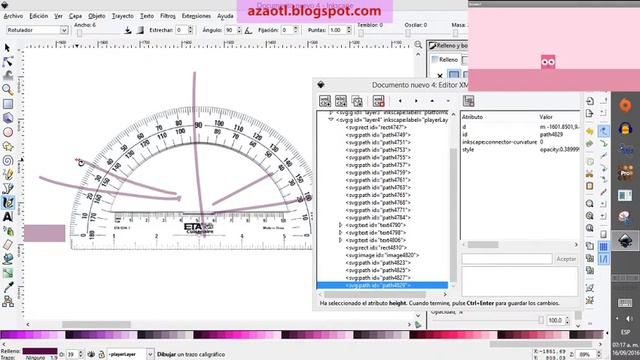Select the Spiral tool

coord(7,160)
